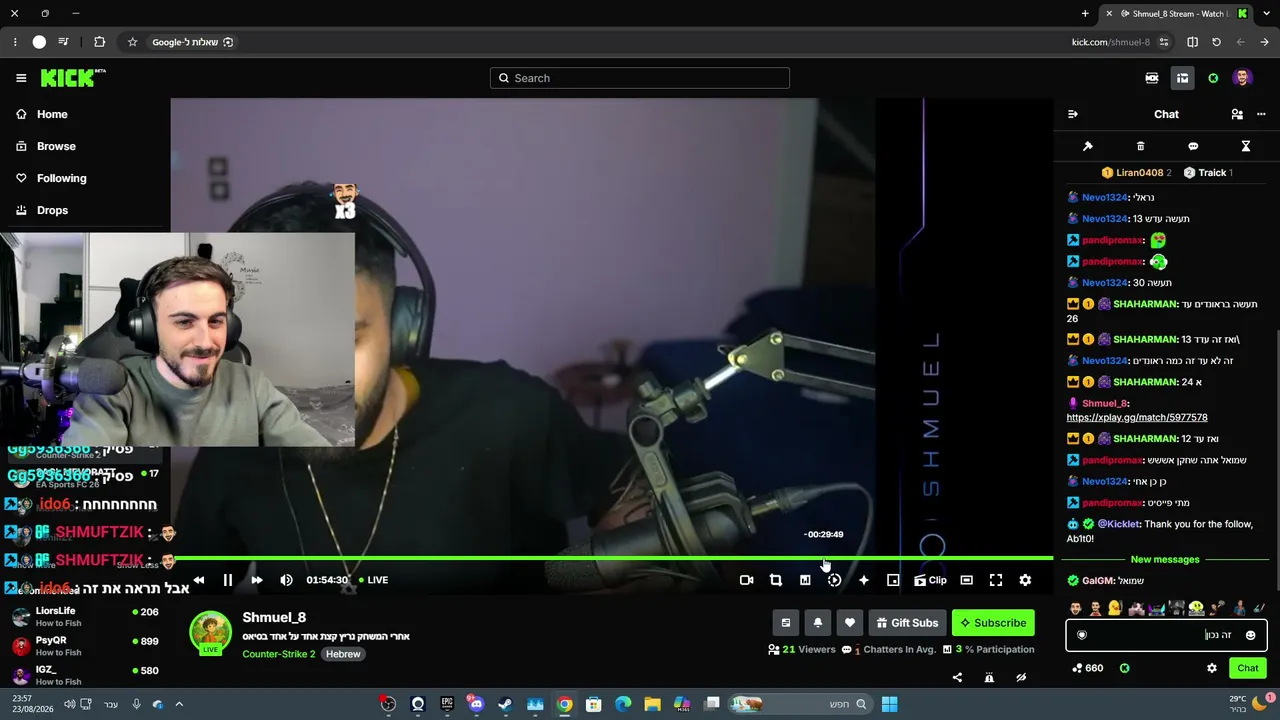Open browser extensions puzzle icon
The image size is (1280, 720).
pos(99,42)
